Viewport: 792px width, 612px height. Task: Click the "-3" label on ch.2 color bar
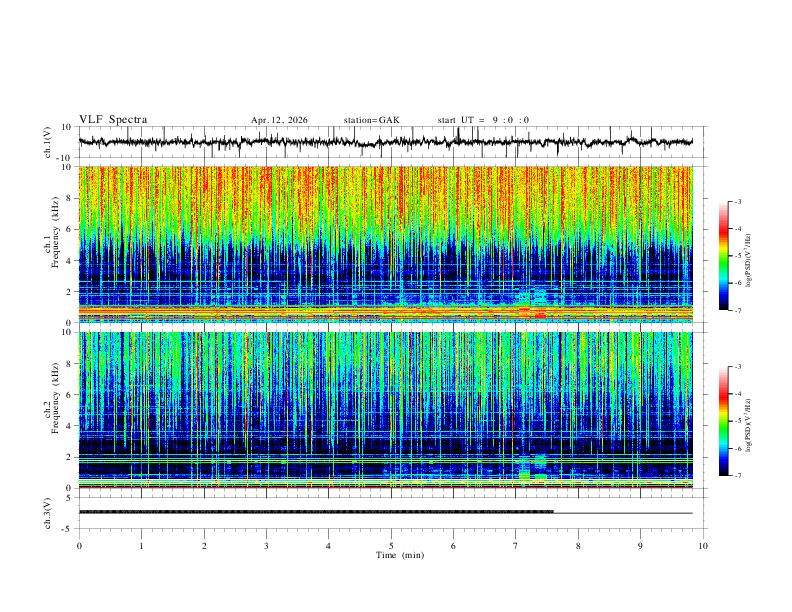tap(737, 367)
